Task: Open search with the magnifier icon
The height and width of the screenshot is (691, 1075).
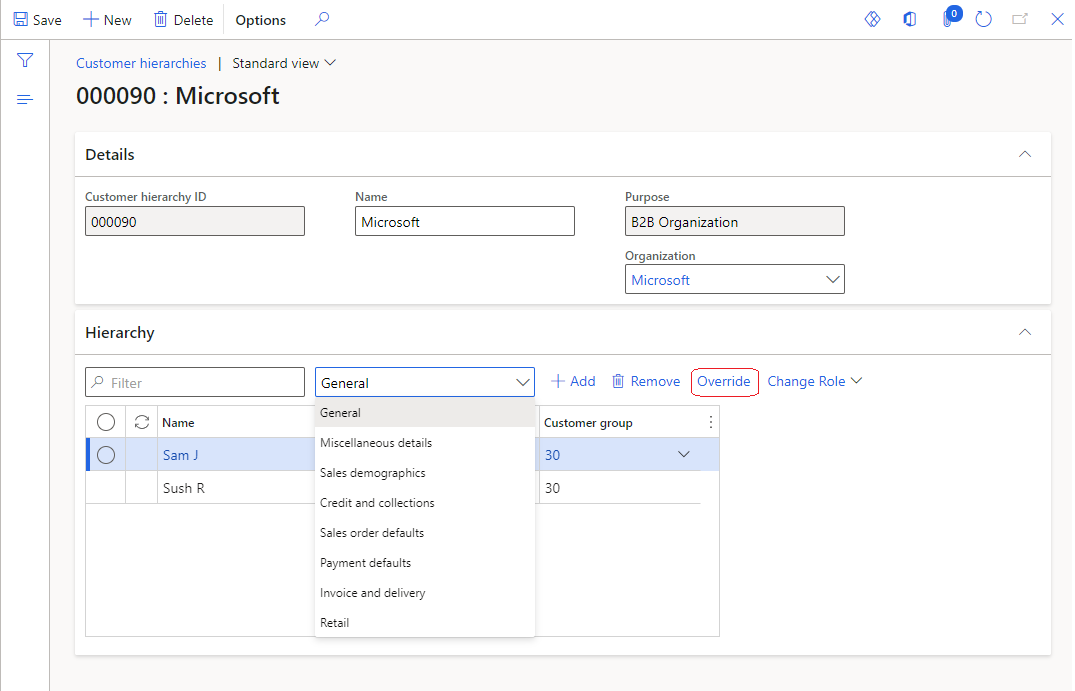Action: click(x=321, y=19)
